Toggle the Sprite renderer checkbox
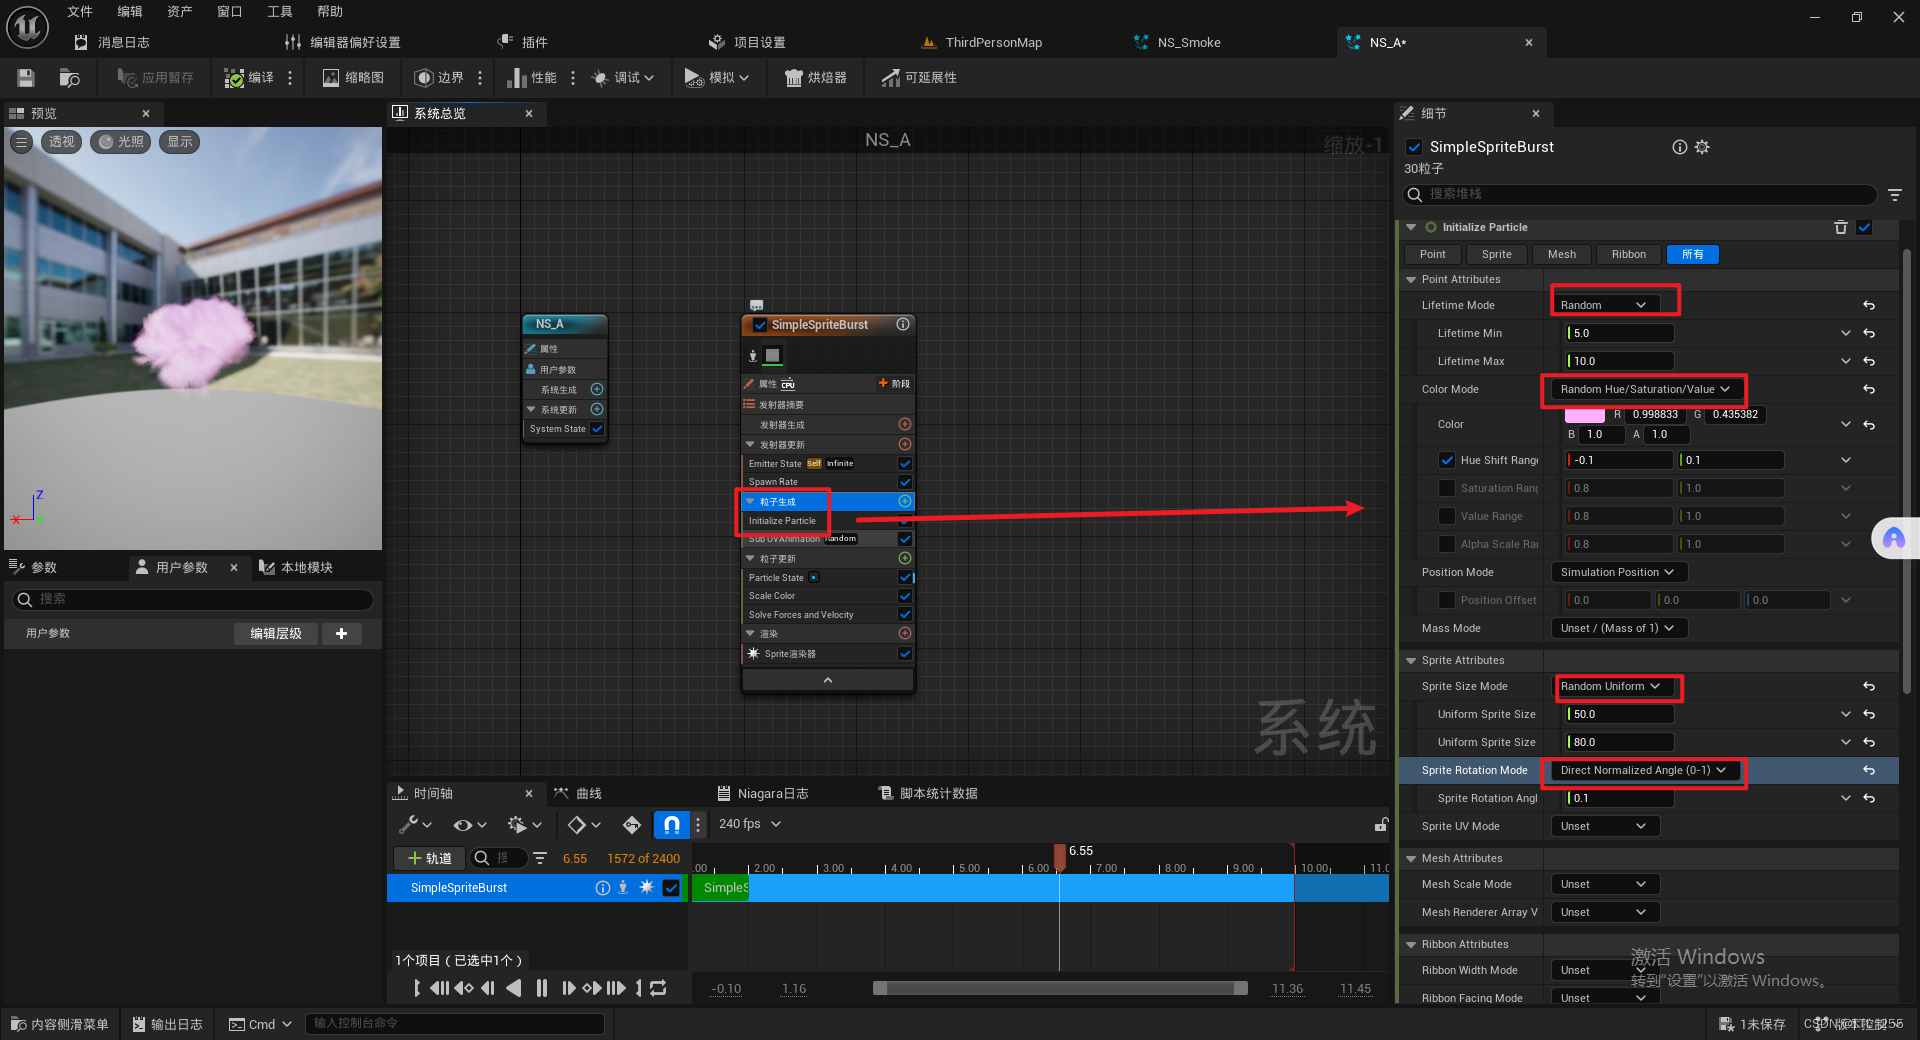The width and height of the screenshot is (1920, 1040). (905, 654)
